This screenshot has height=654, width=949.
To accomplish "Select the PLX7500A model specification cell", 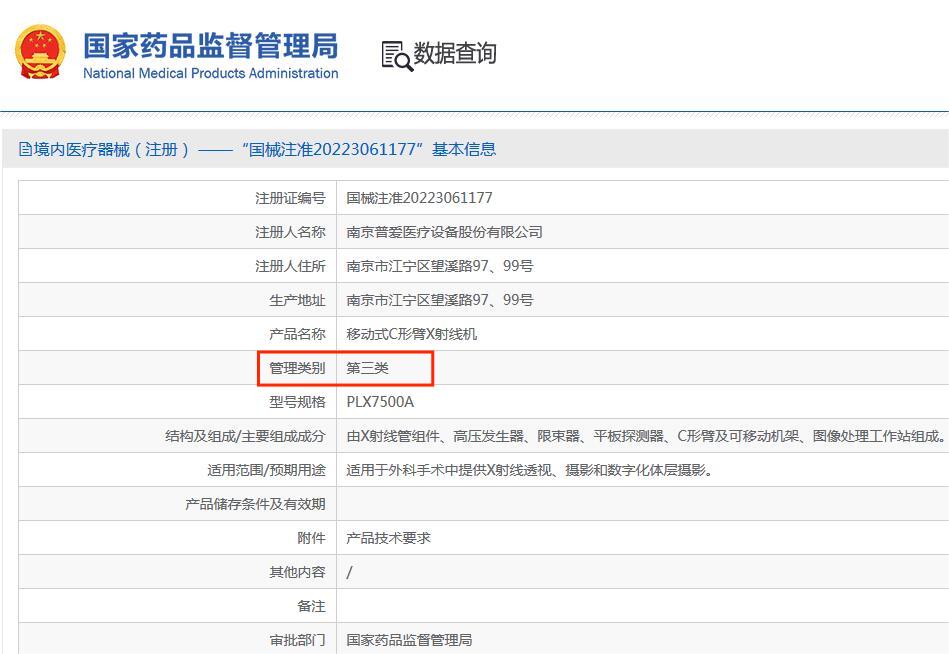I will [x=378, y=401].
